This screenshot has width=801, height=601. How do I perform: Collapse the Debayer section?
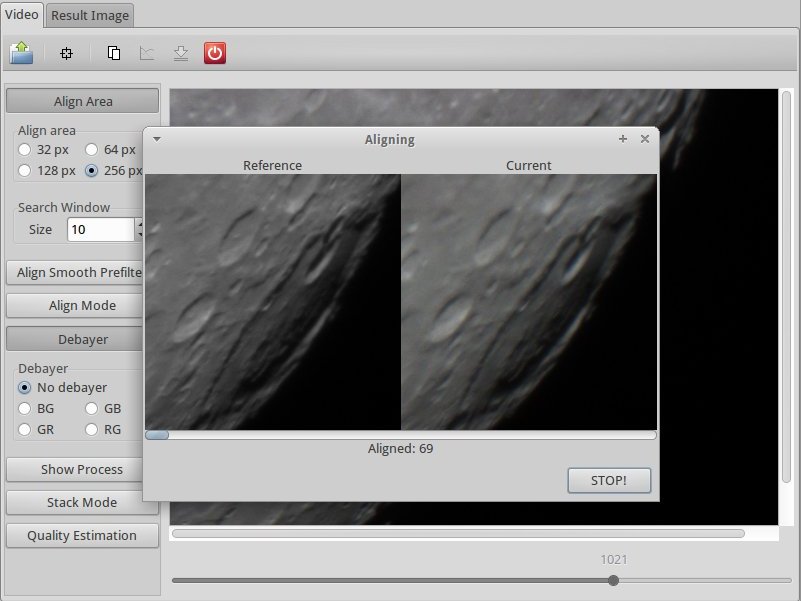[x=75, y=339]
